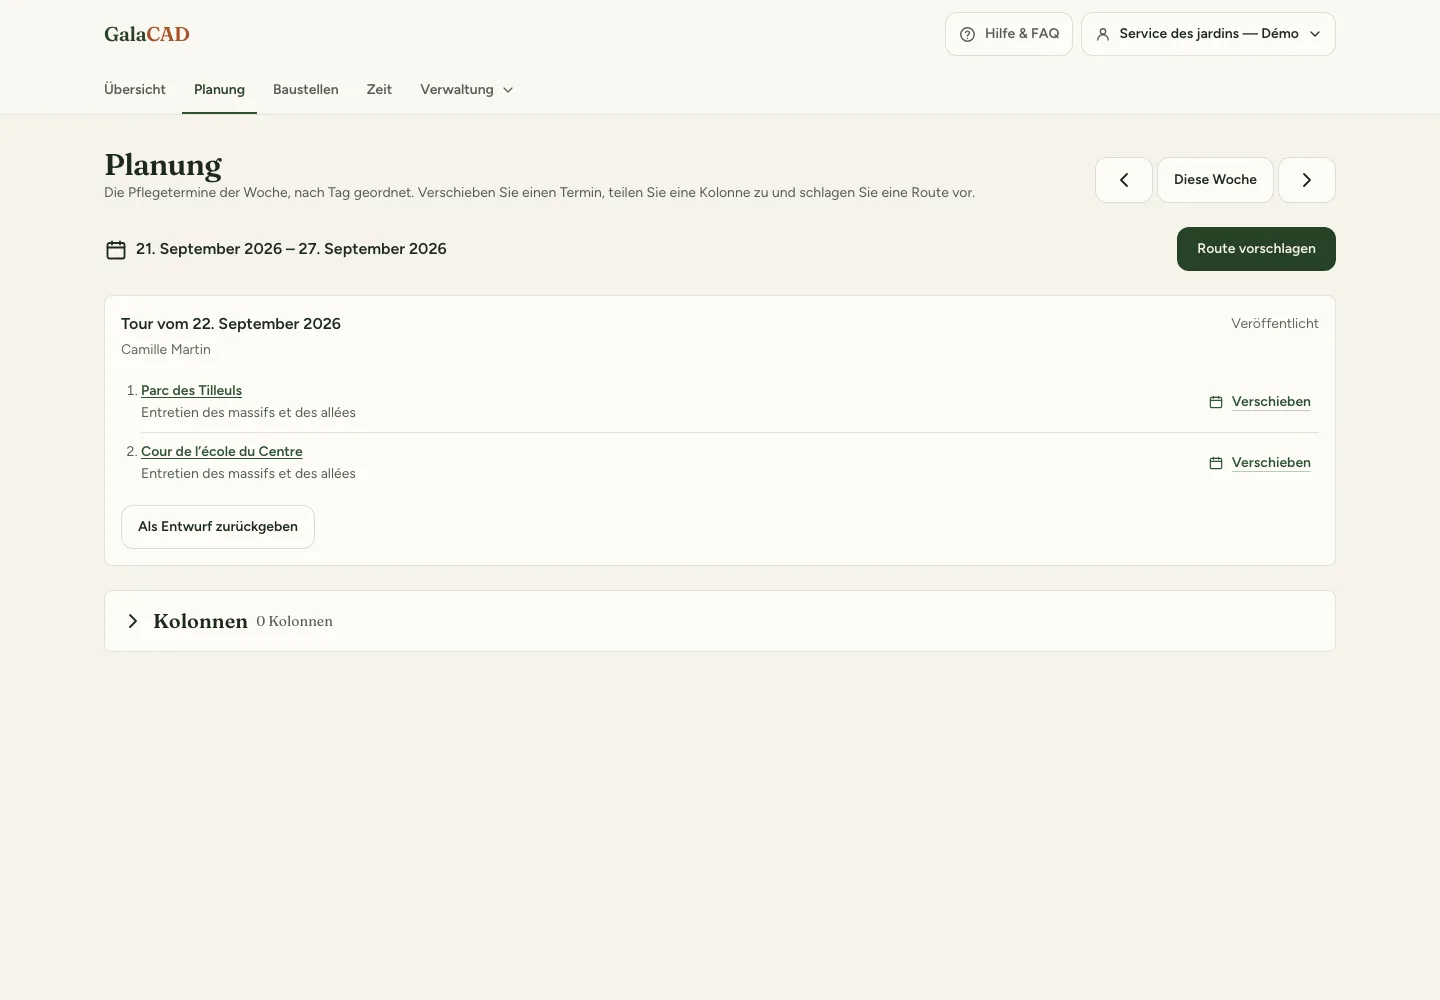Click Entretien text under Cour de l'école du Centre
The image size is (1440, 1000).
click(x=248, y=474)
